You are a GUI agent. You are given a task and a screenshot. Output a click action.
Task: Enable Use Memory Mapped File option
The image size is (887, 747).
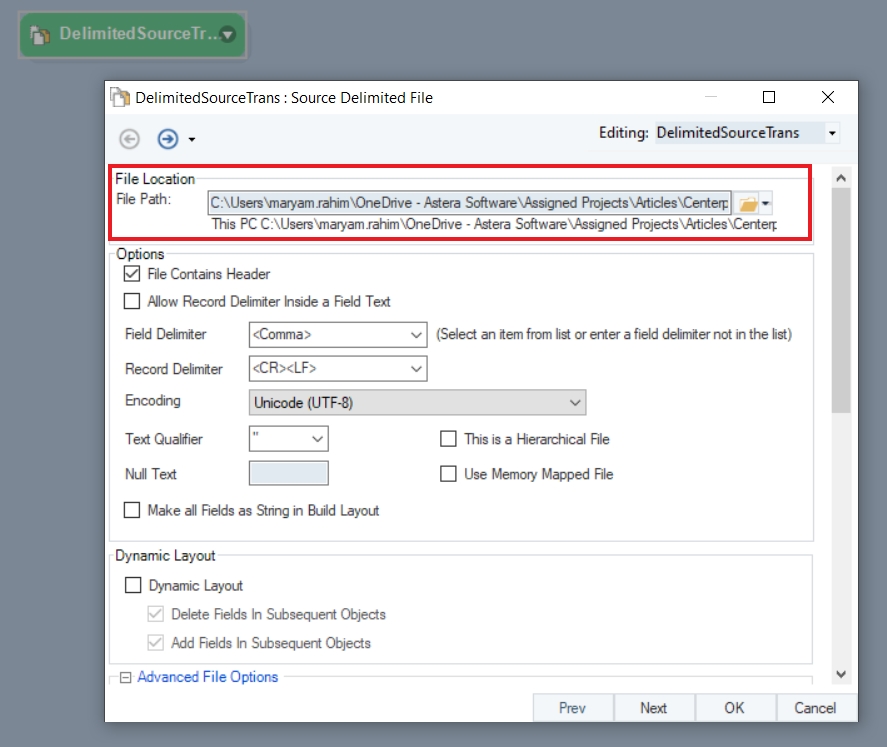tap(448, 474)
